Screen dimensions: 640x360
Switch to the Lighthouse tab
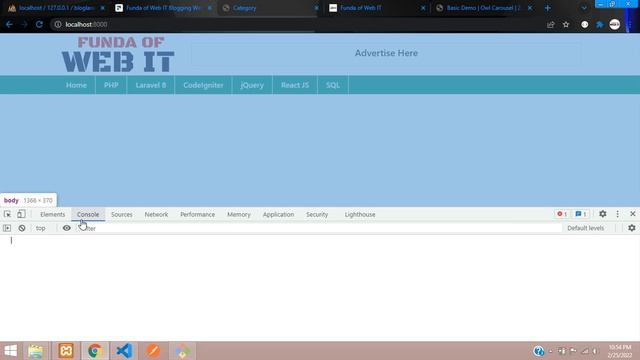tap(360, 214)
